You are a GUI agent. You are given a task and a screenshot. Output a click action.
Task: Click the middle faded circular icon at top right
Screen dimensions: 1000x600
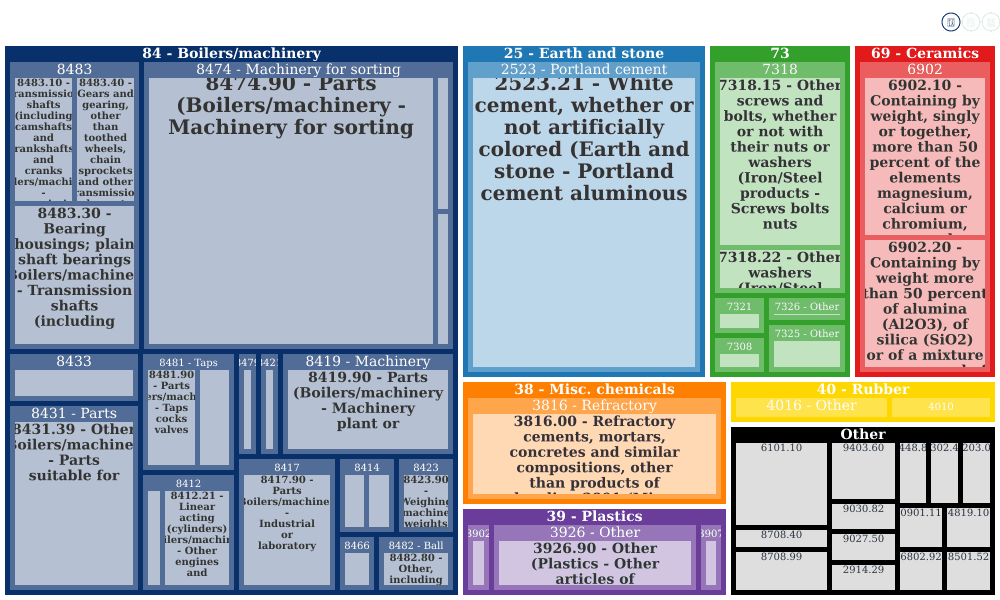[x=970, y=22]
